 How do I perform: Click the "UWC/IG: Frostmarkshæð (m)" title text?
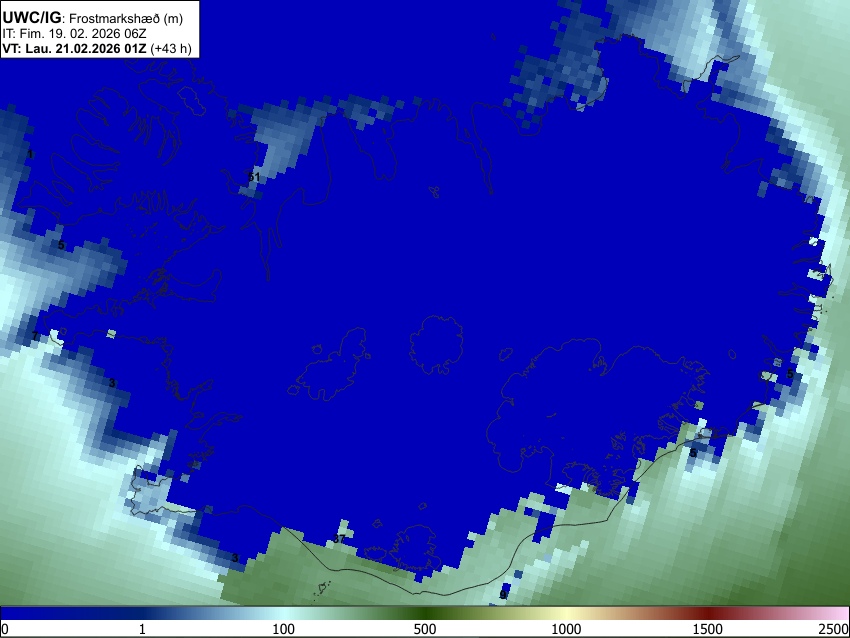click(x=93, y=18)
